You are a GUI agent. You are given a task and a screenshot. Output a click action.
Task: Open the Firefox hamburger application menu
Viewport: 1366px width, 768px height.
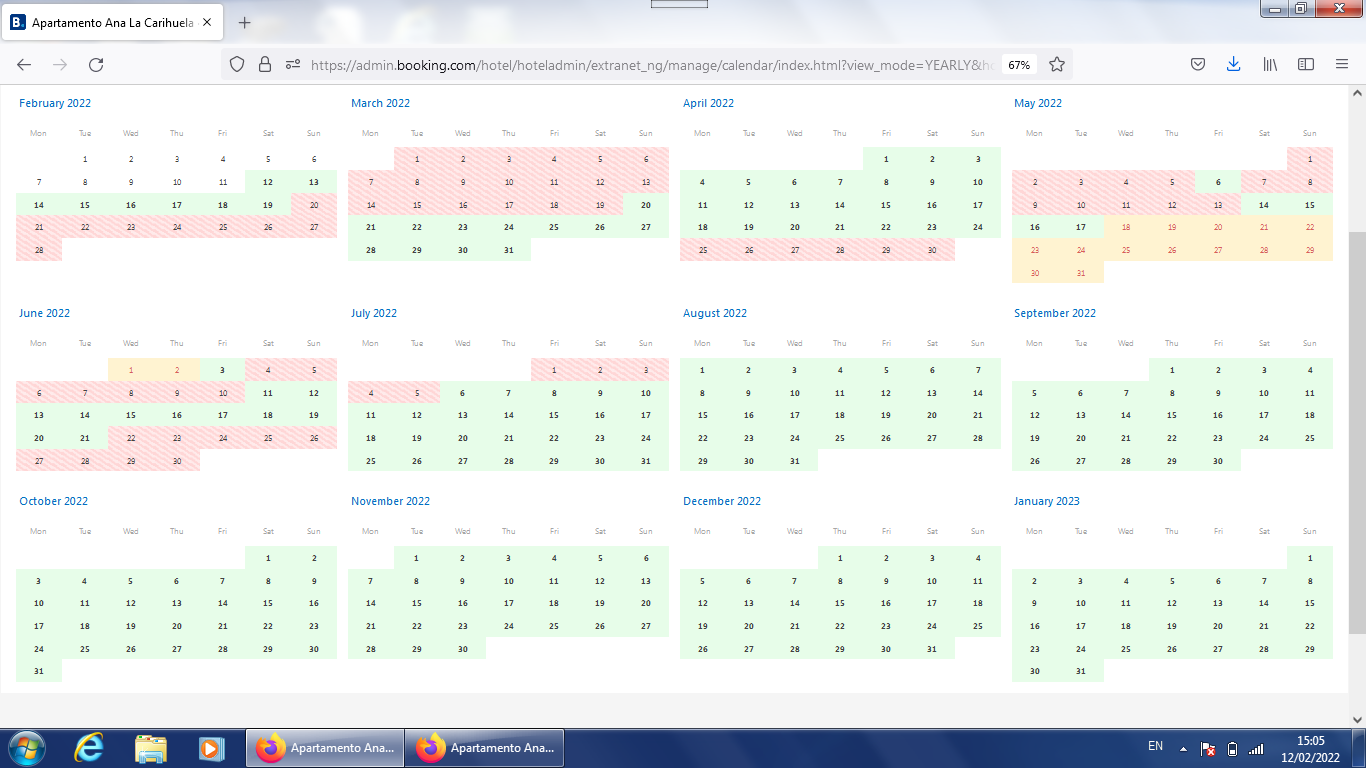click(1342, 64)
